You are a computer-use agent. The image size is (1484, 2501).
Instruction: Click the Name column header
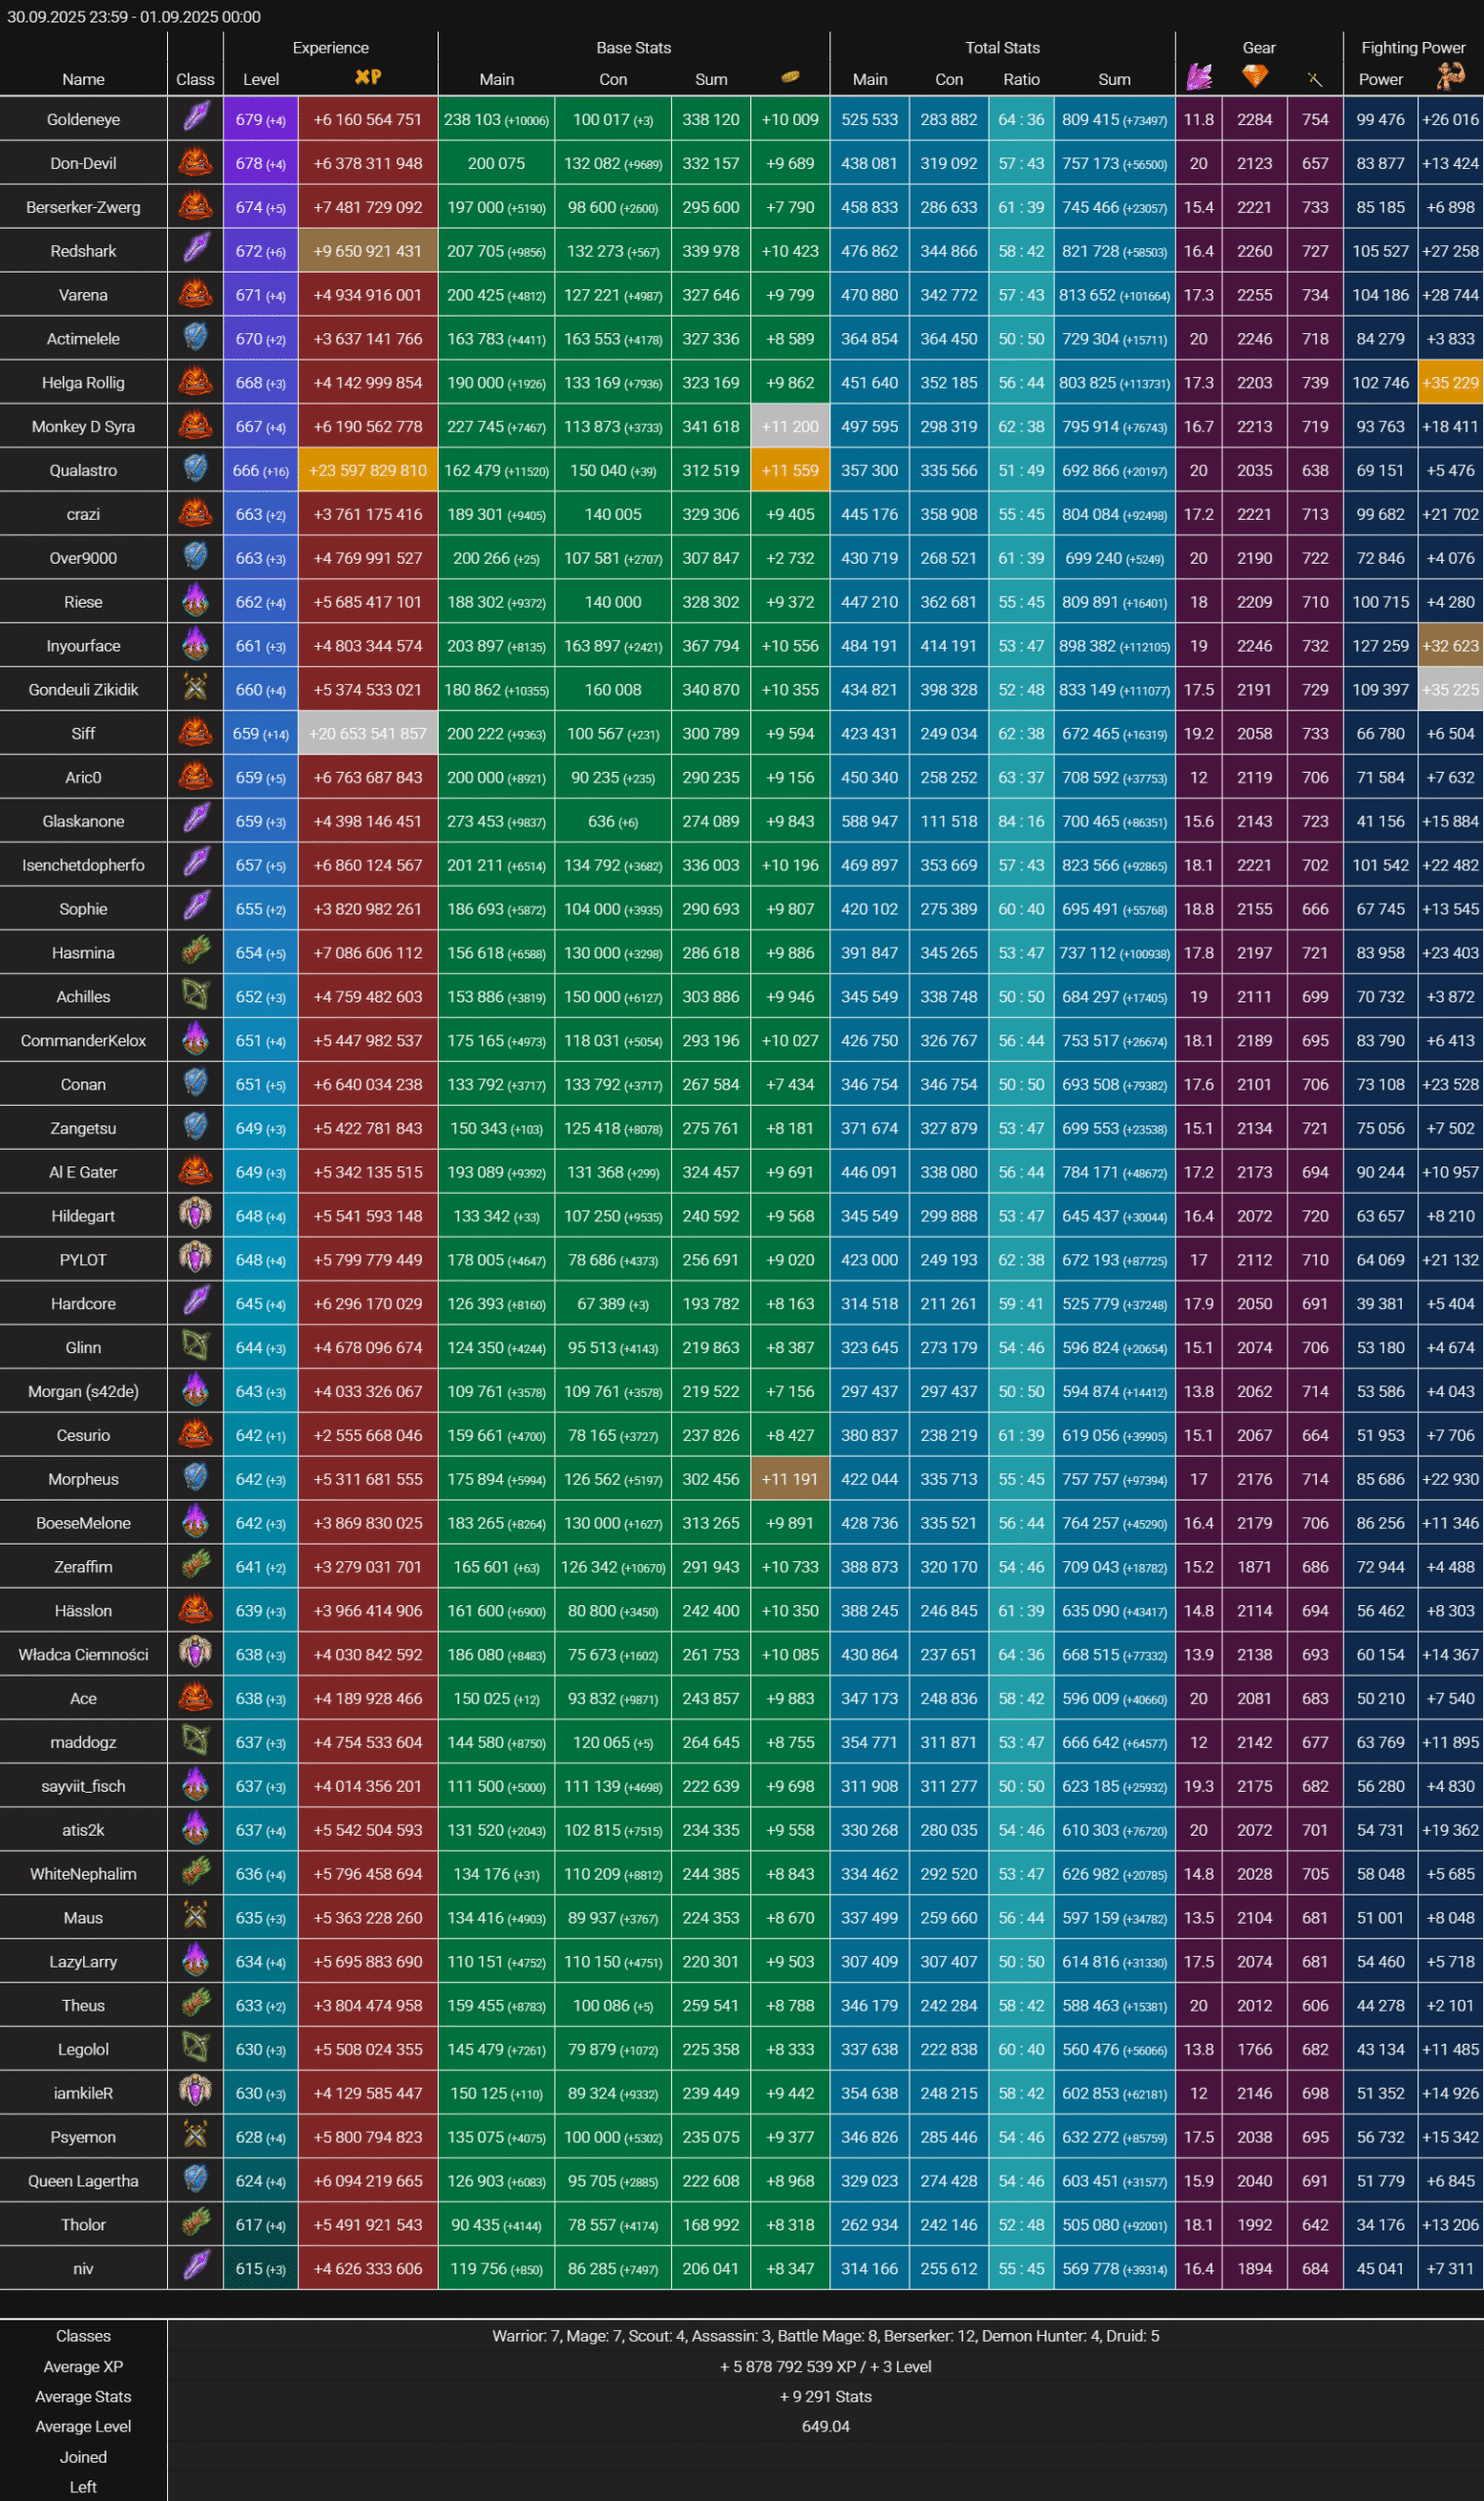pyautogui.click(x=83, y=79)
